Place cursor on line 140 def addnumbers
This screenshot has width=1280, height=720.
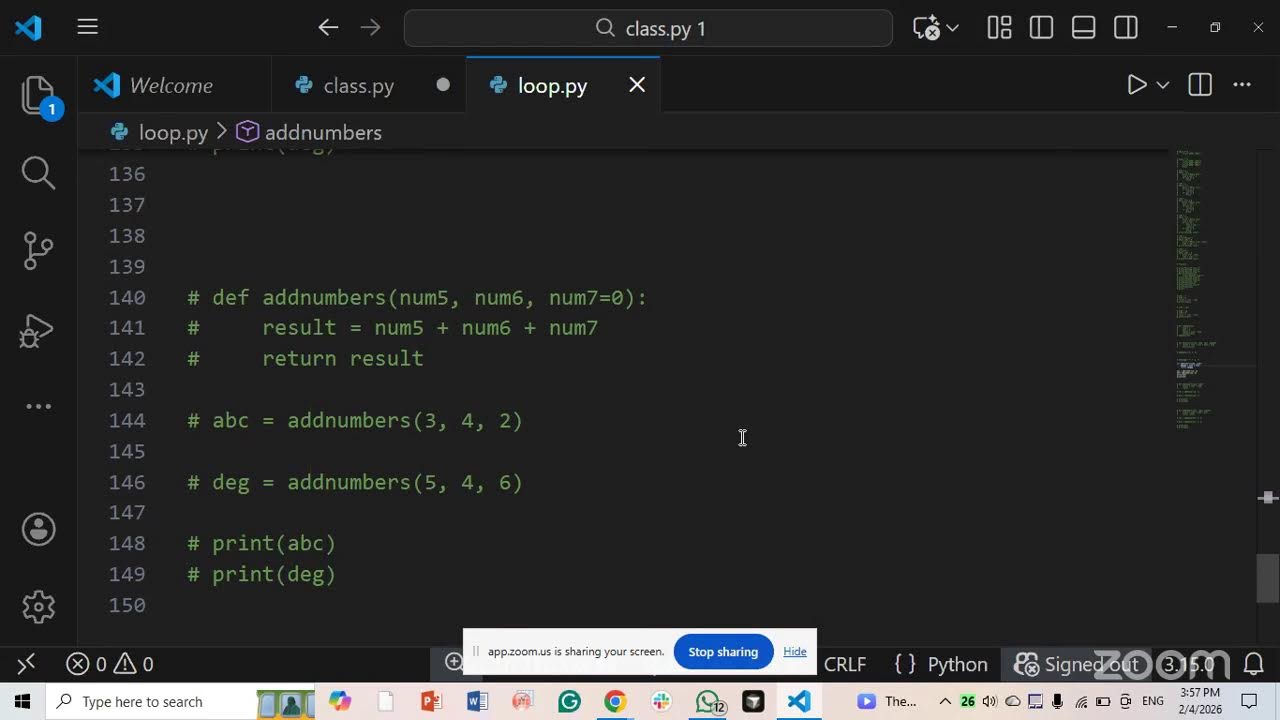pyautogui.click(x=417, y=298)
